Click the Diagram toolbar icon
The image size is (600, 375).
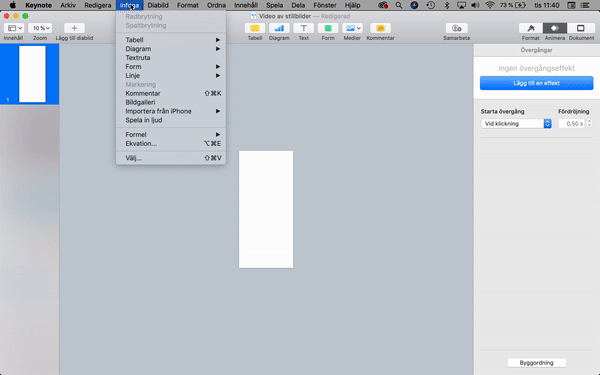pos(279,28)
